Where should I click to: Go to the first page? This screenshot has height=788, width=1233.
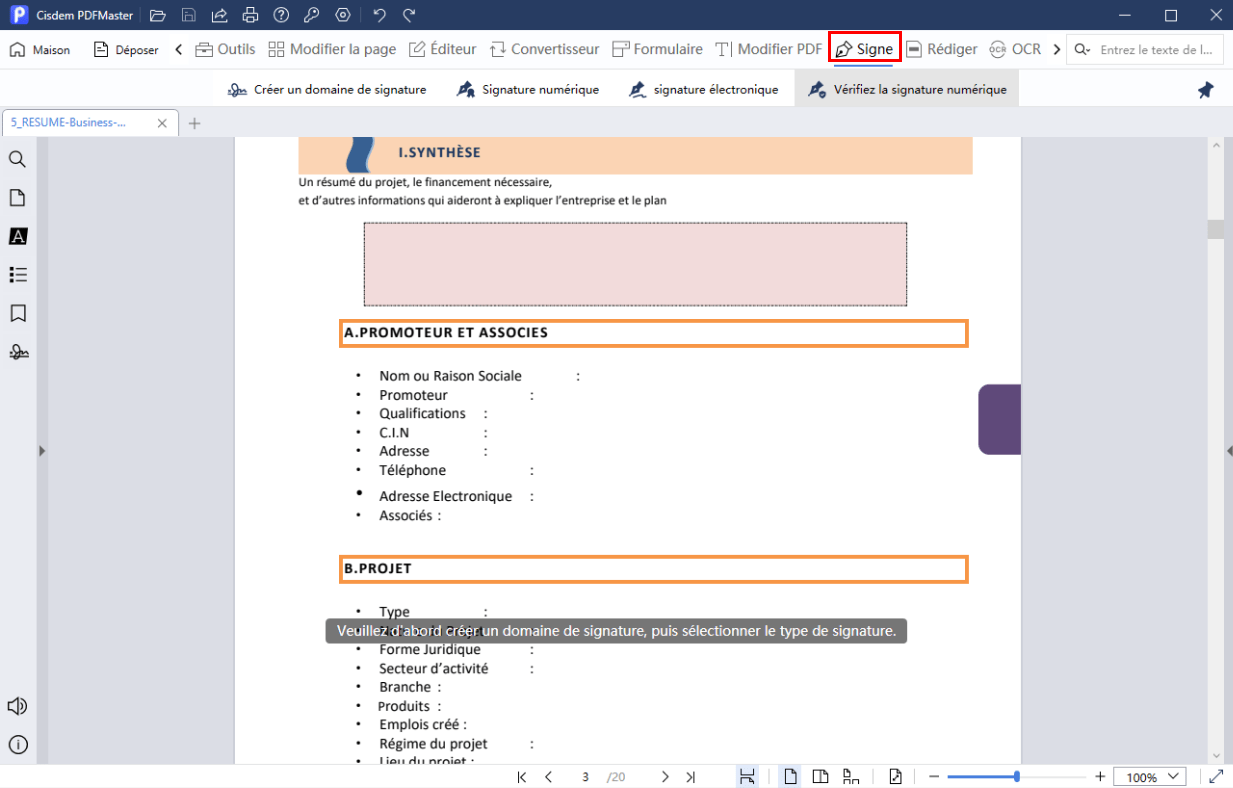pyautogui.click(x=522, y=777)
